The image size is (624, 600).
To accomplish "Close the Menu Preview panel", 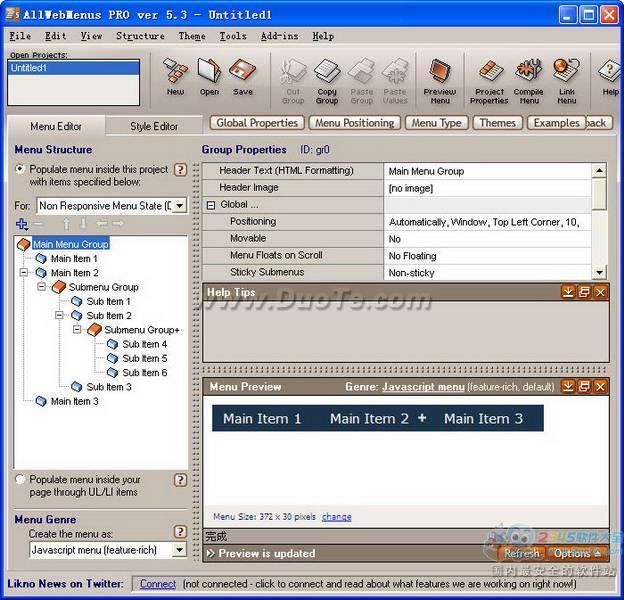I will pos(600,386).
